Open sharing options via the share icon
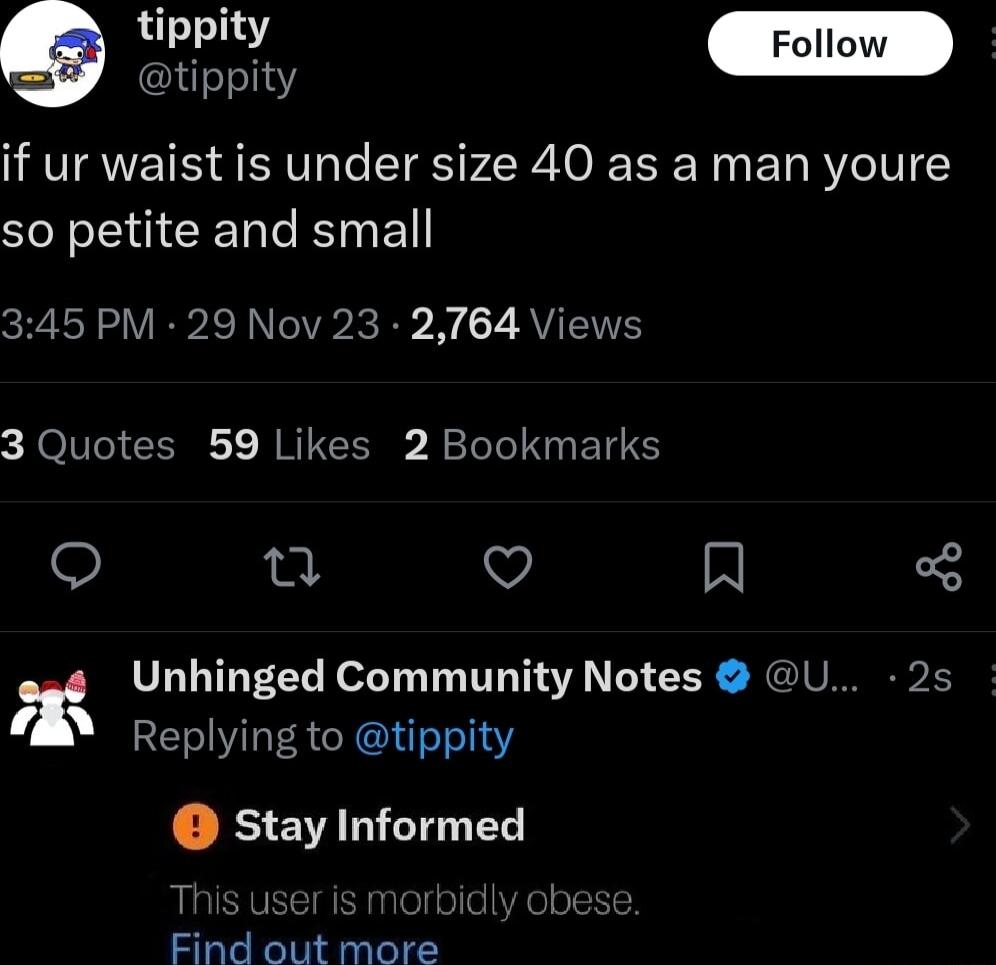The height and width of the screenshot is (965, 996). click(x=940, y=566)
